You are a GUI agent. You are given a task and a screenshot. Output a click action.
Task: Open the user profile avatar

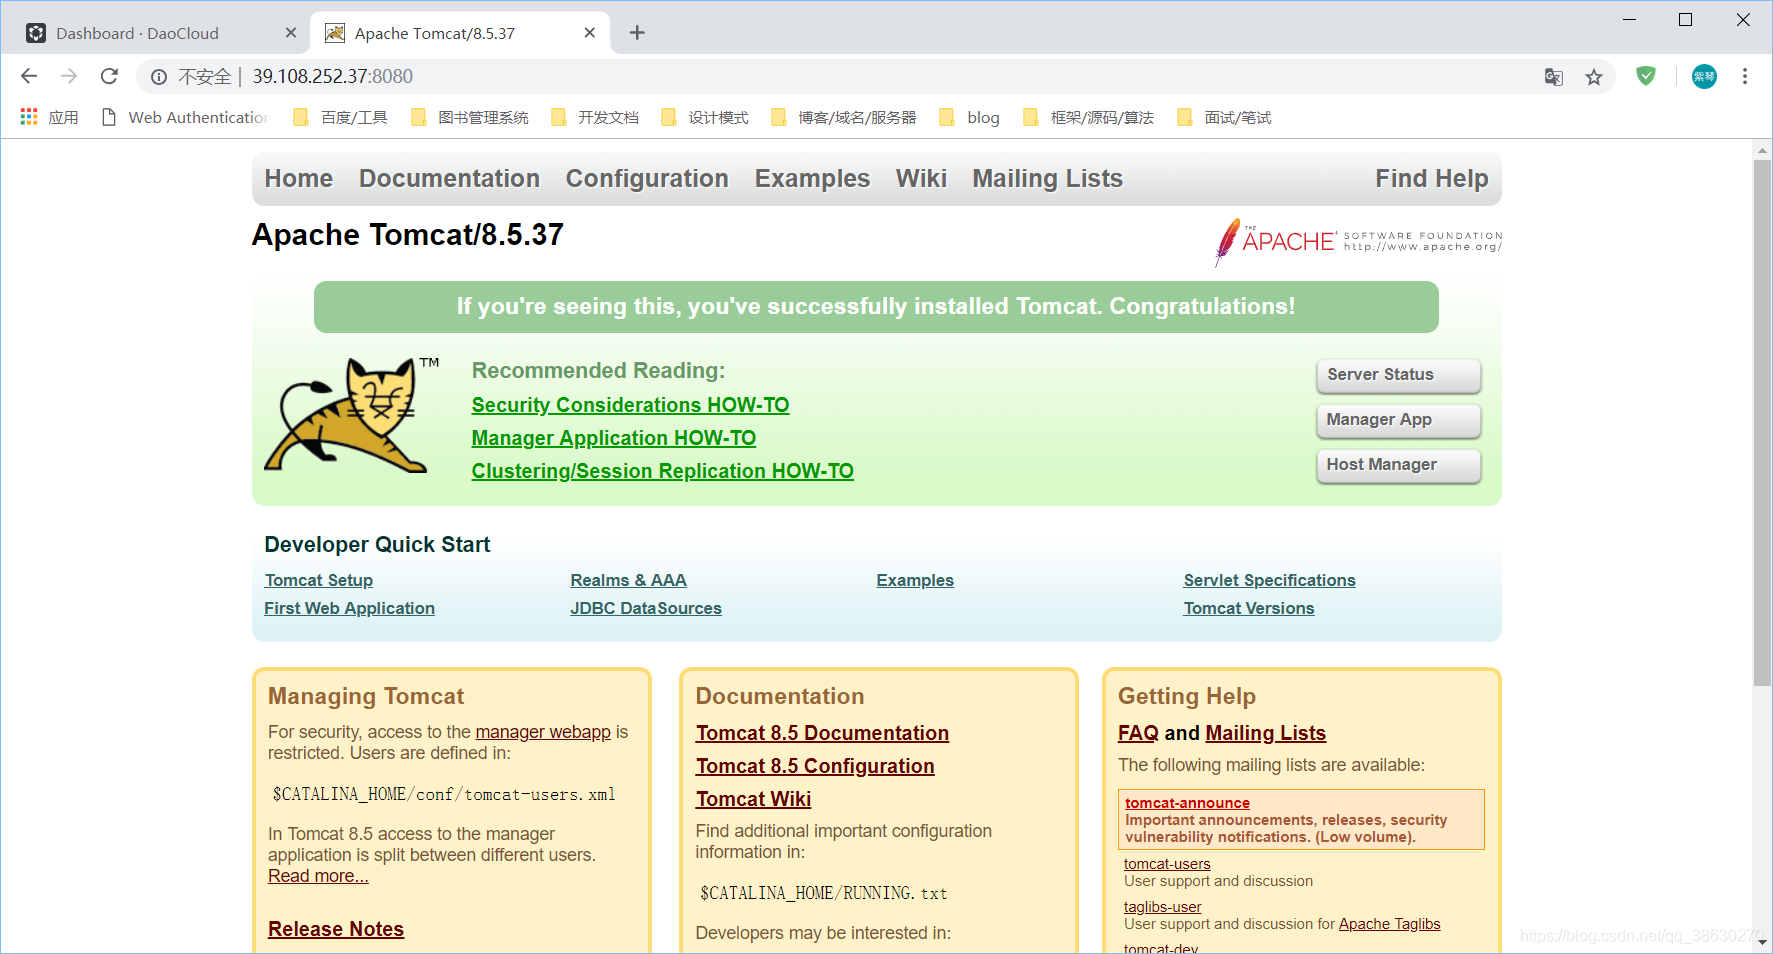click(1704, 76)
